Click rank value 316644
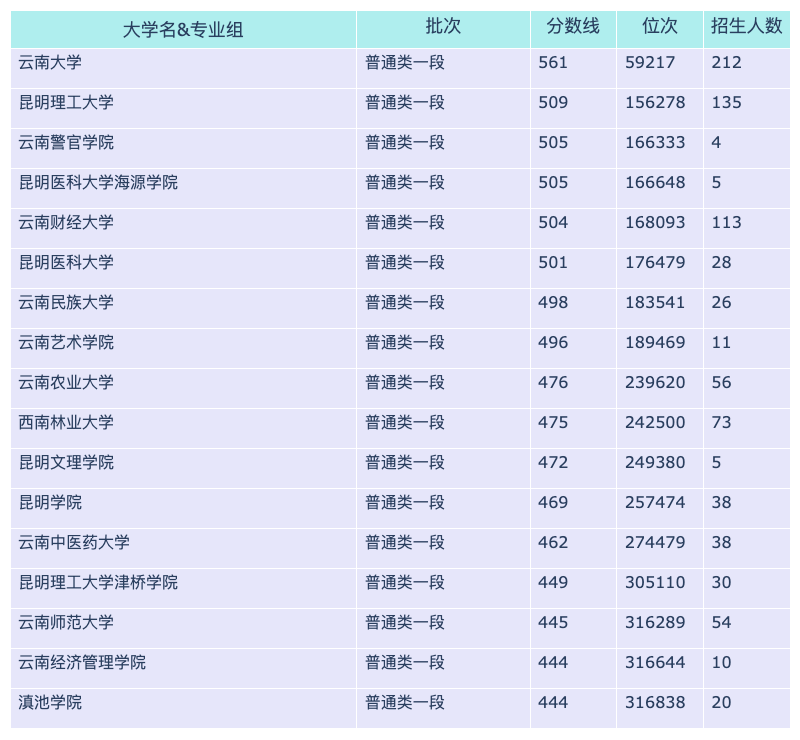 point(655,662)
